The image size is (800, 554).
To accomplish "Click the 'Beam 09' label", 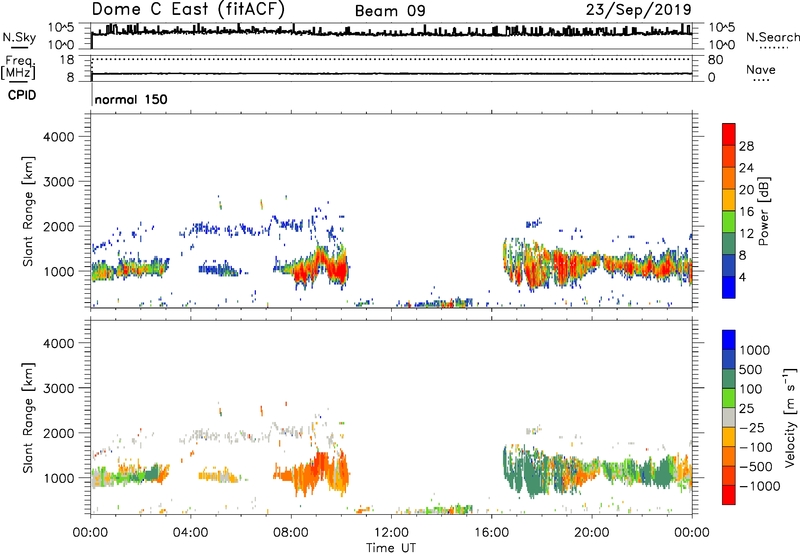I will coord(390,11).
